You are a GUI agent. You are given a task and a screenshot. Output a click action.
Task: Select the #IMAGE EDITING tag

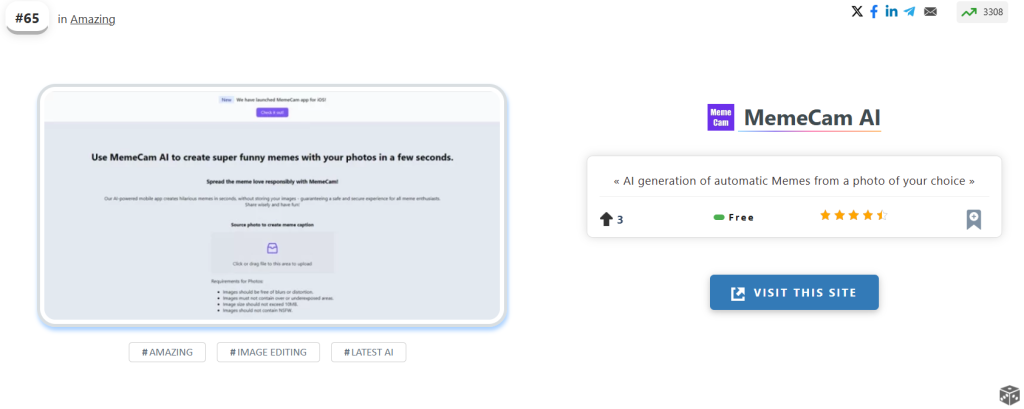click(268, 352)
